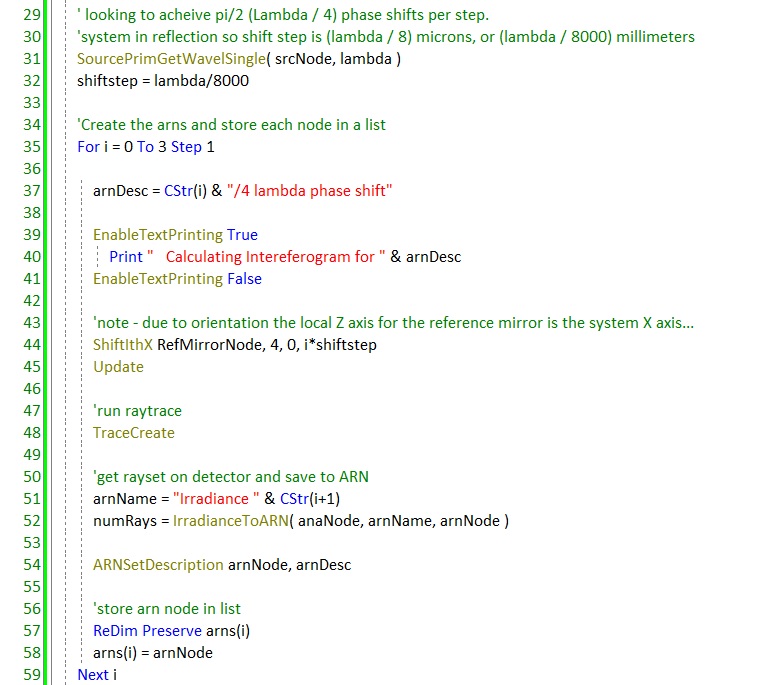The image size is (760, 685).
Task: Click the comment 'get rayset on detector and save to ARN'
Action: coord(231,477)
